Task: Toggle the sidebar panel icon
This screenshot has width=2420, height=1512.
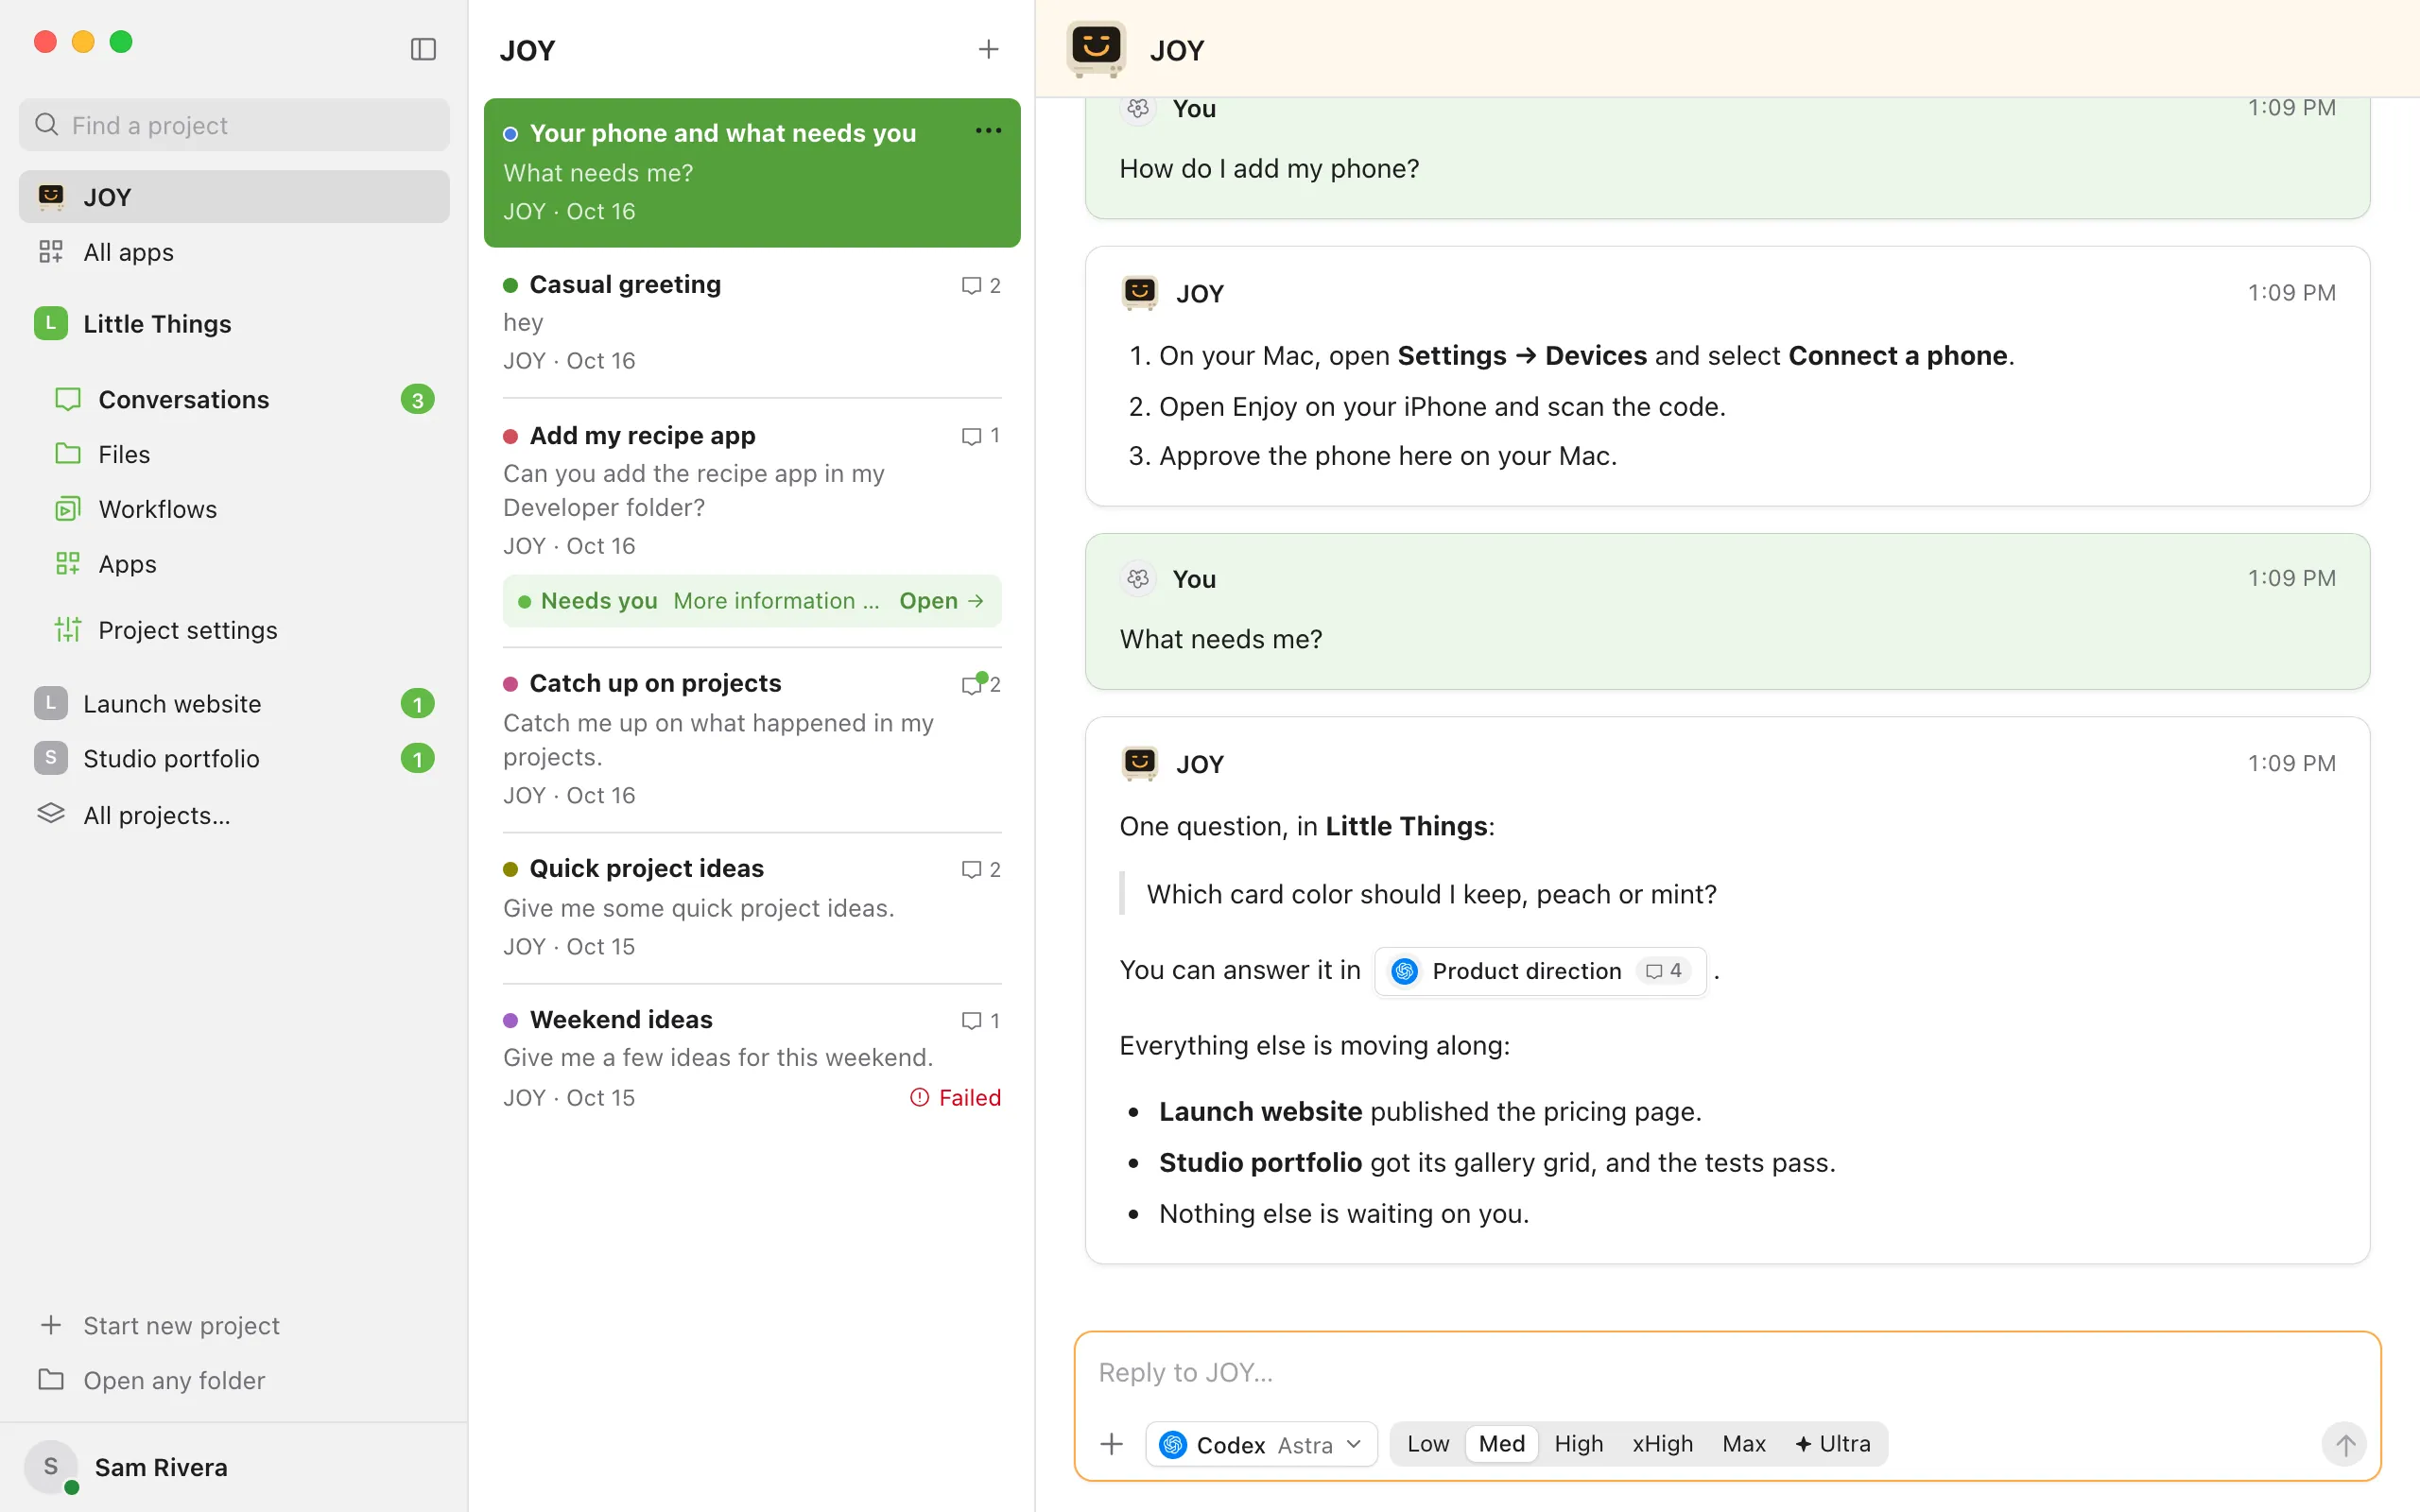Action: coord(423,49)
